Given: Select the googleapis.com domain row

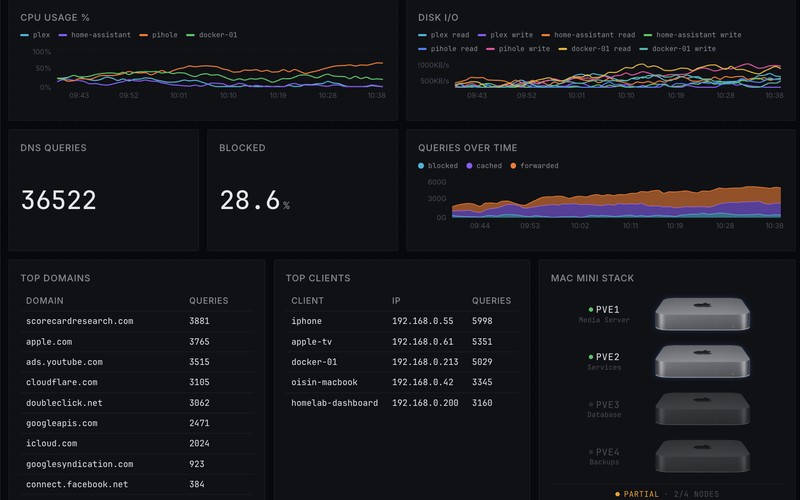Looking at the screenshot, I should (x=137, y=423).
